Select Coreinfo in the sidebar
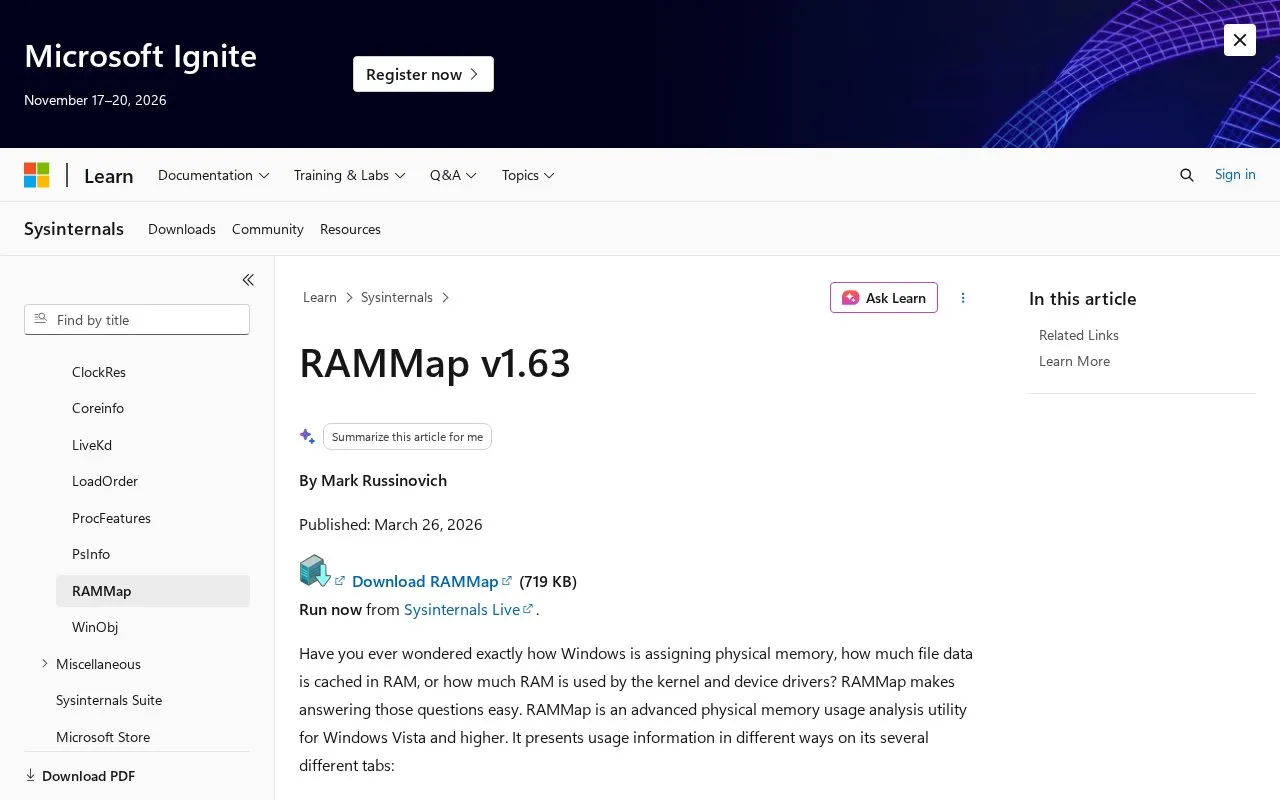 click(x=98, y=408)
